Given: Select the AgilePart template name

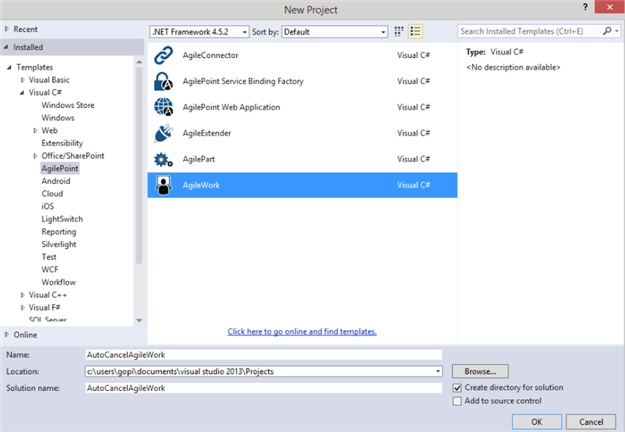Looking at the screenshot, I should tap(199, 159).
